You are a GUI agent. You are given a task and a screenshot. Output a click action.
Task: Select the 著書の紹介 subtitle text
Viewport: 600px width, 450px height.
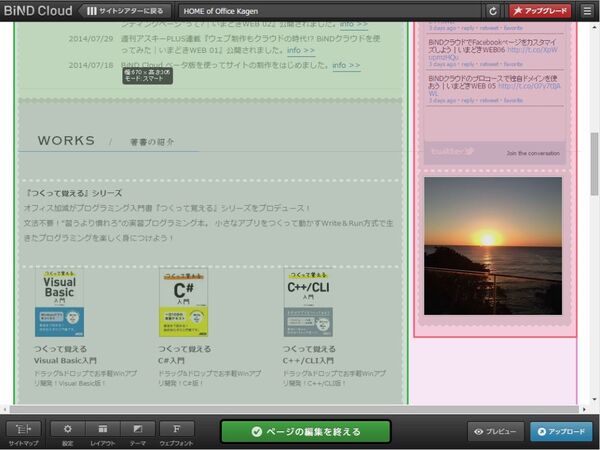(x=152, y=142)
